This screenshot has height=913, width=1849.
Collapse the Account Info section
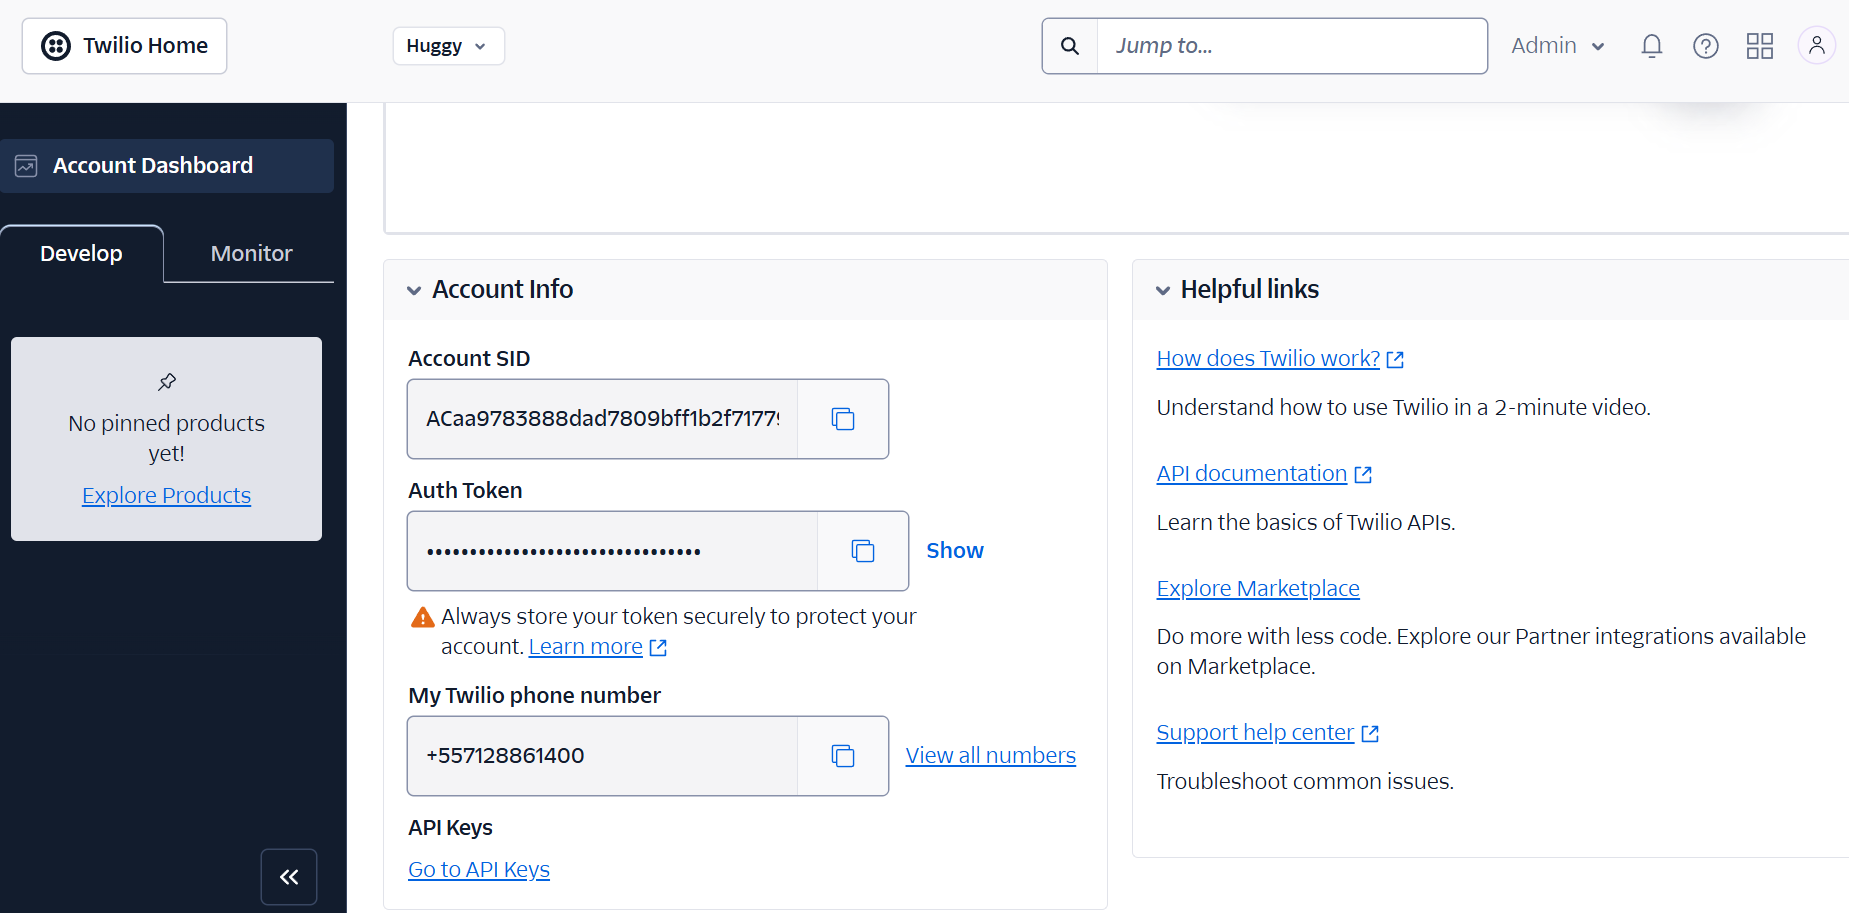pyautogui.click(x=414, y=291)
